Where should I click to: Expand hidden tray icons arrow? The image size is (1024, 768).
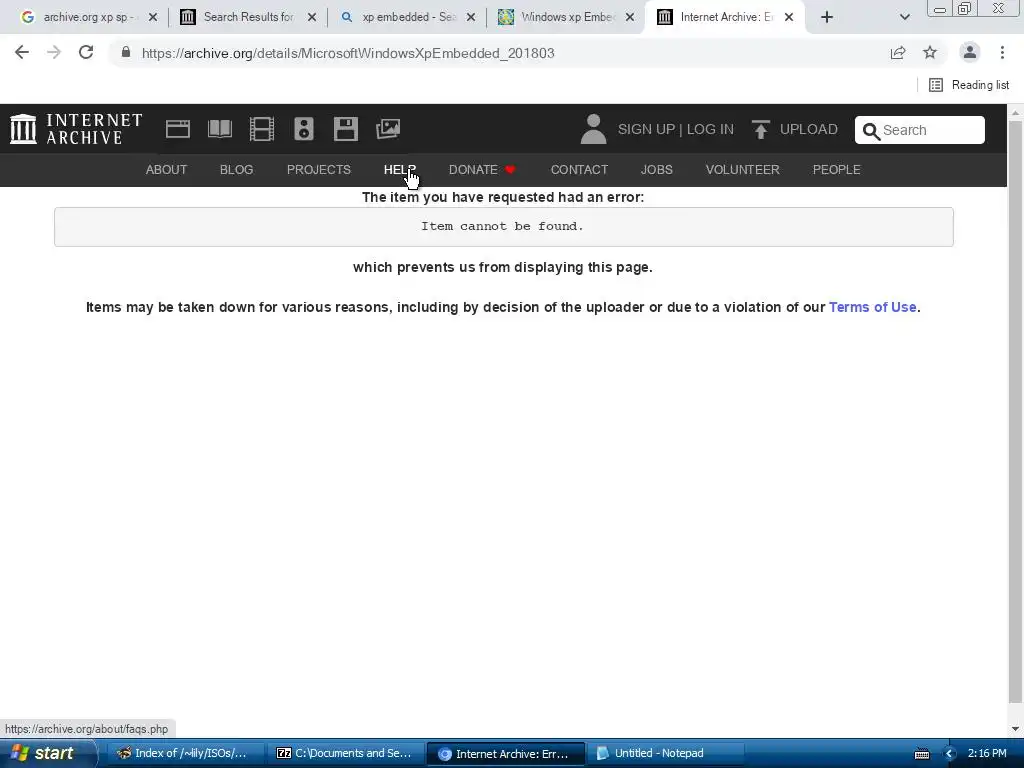(x=949, y=754)
